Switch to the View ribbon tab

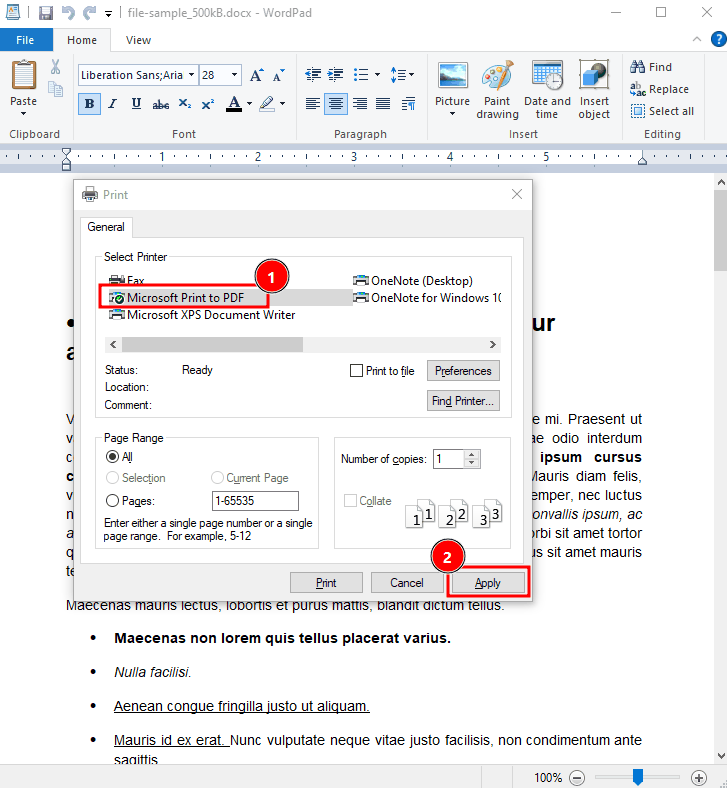[138, 40]
